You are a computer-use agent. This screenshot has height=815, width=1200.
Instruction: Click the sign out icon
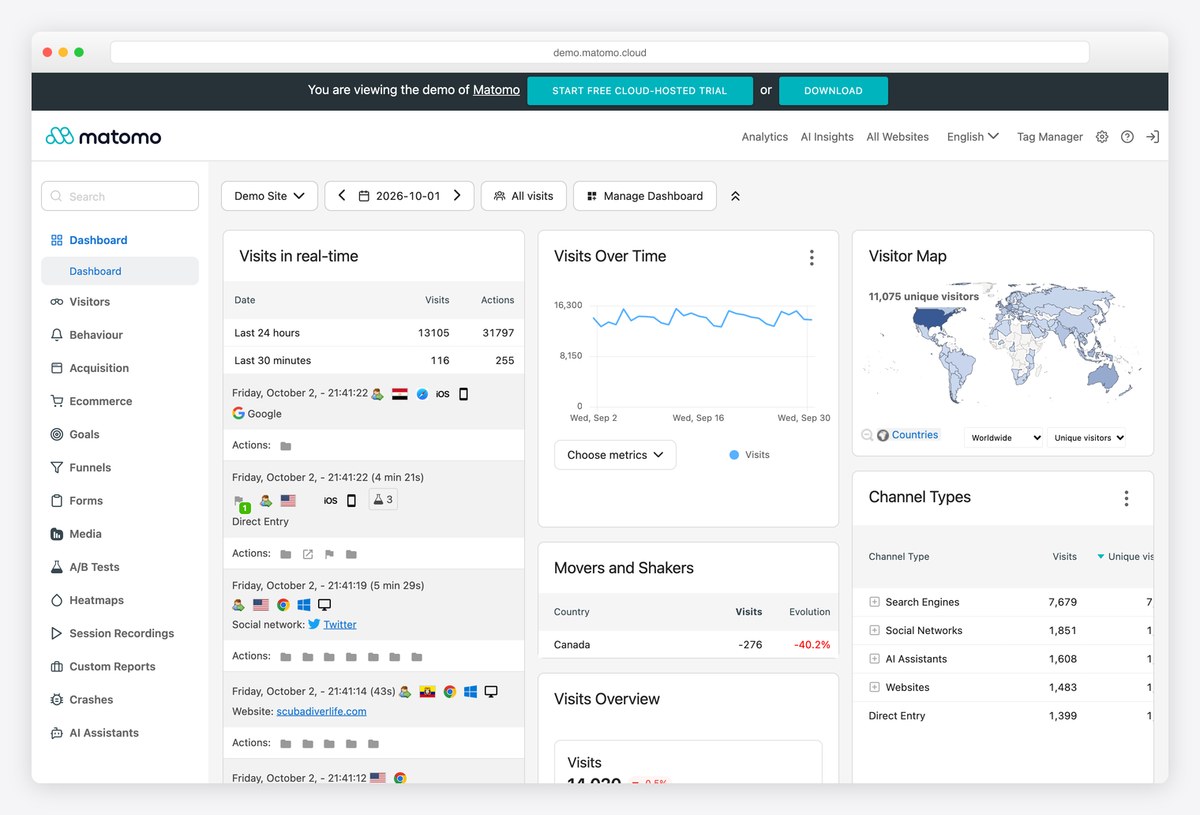click(x=1152, y=137)
